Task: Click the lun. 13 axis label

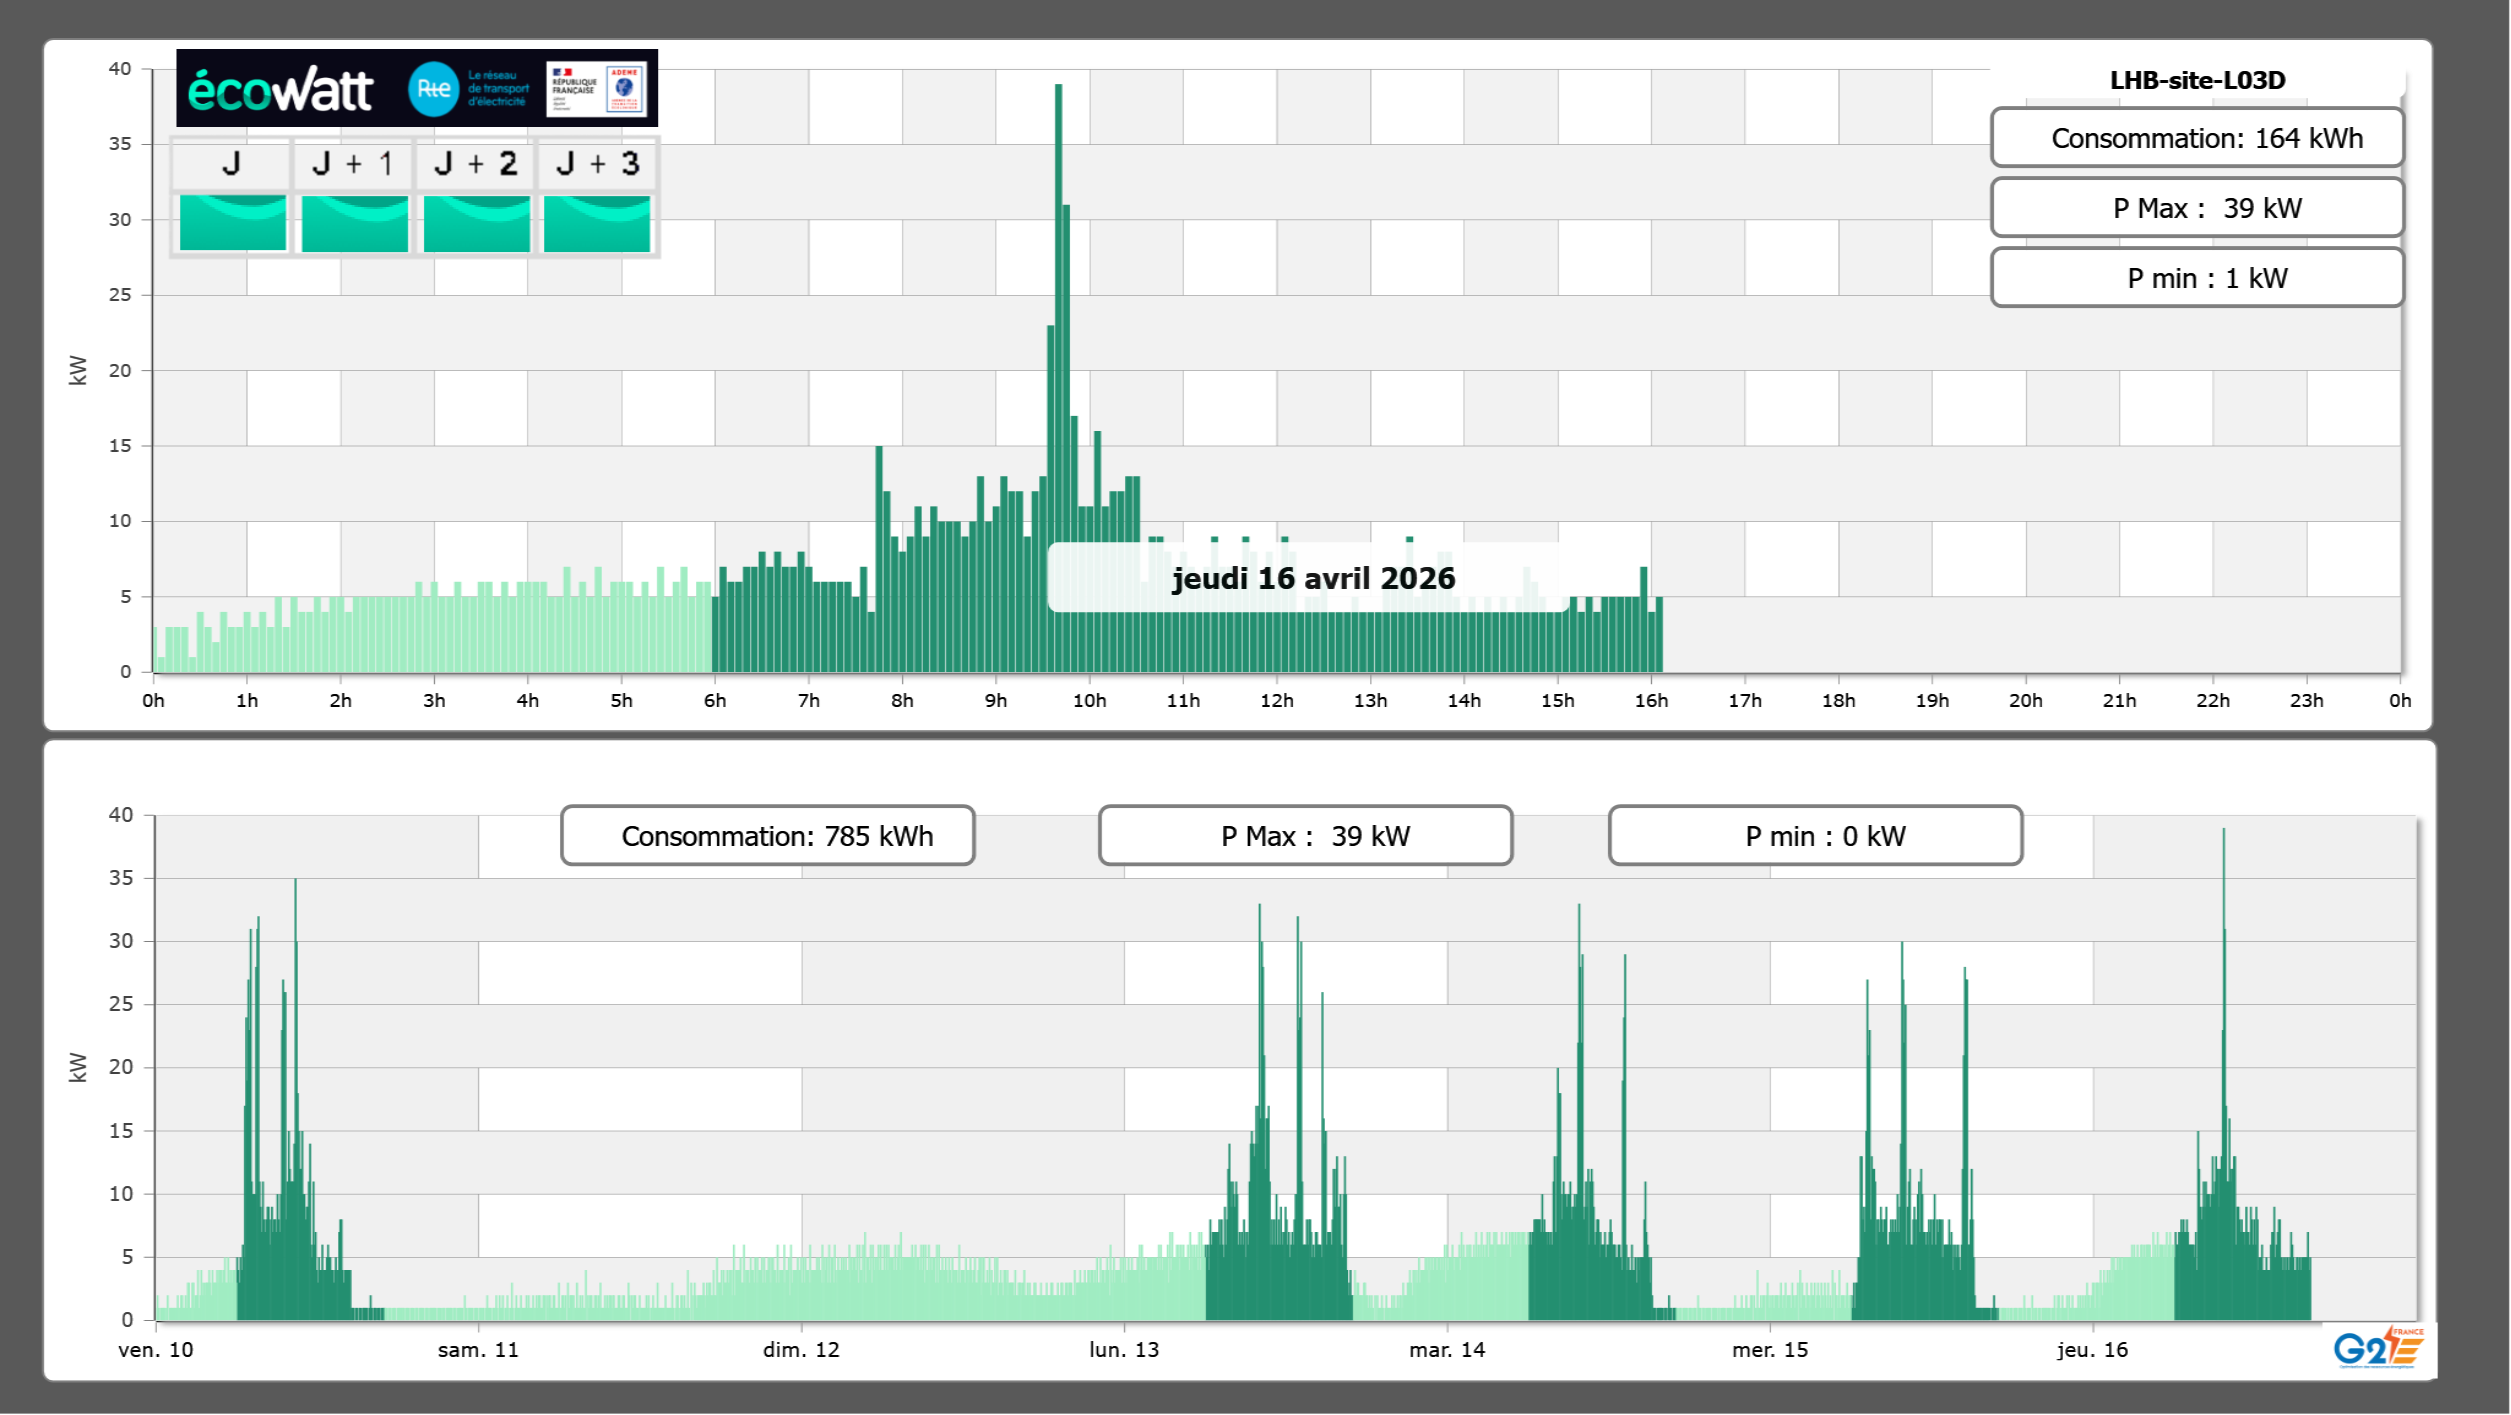Action: [x=1124, y=1350]
